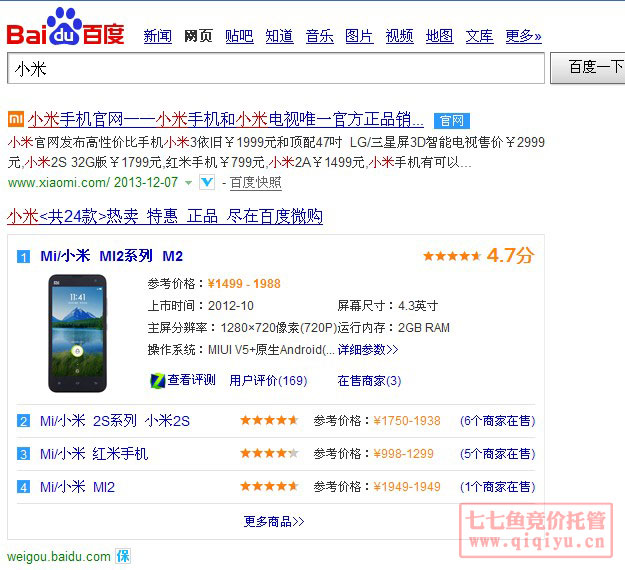The image size is (625, 570).
Task: Click the green Z review icon
Action: point(157,381)
